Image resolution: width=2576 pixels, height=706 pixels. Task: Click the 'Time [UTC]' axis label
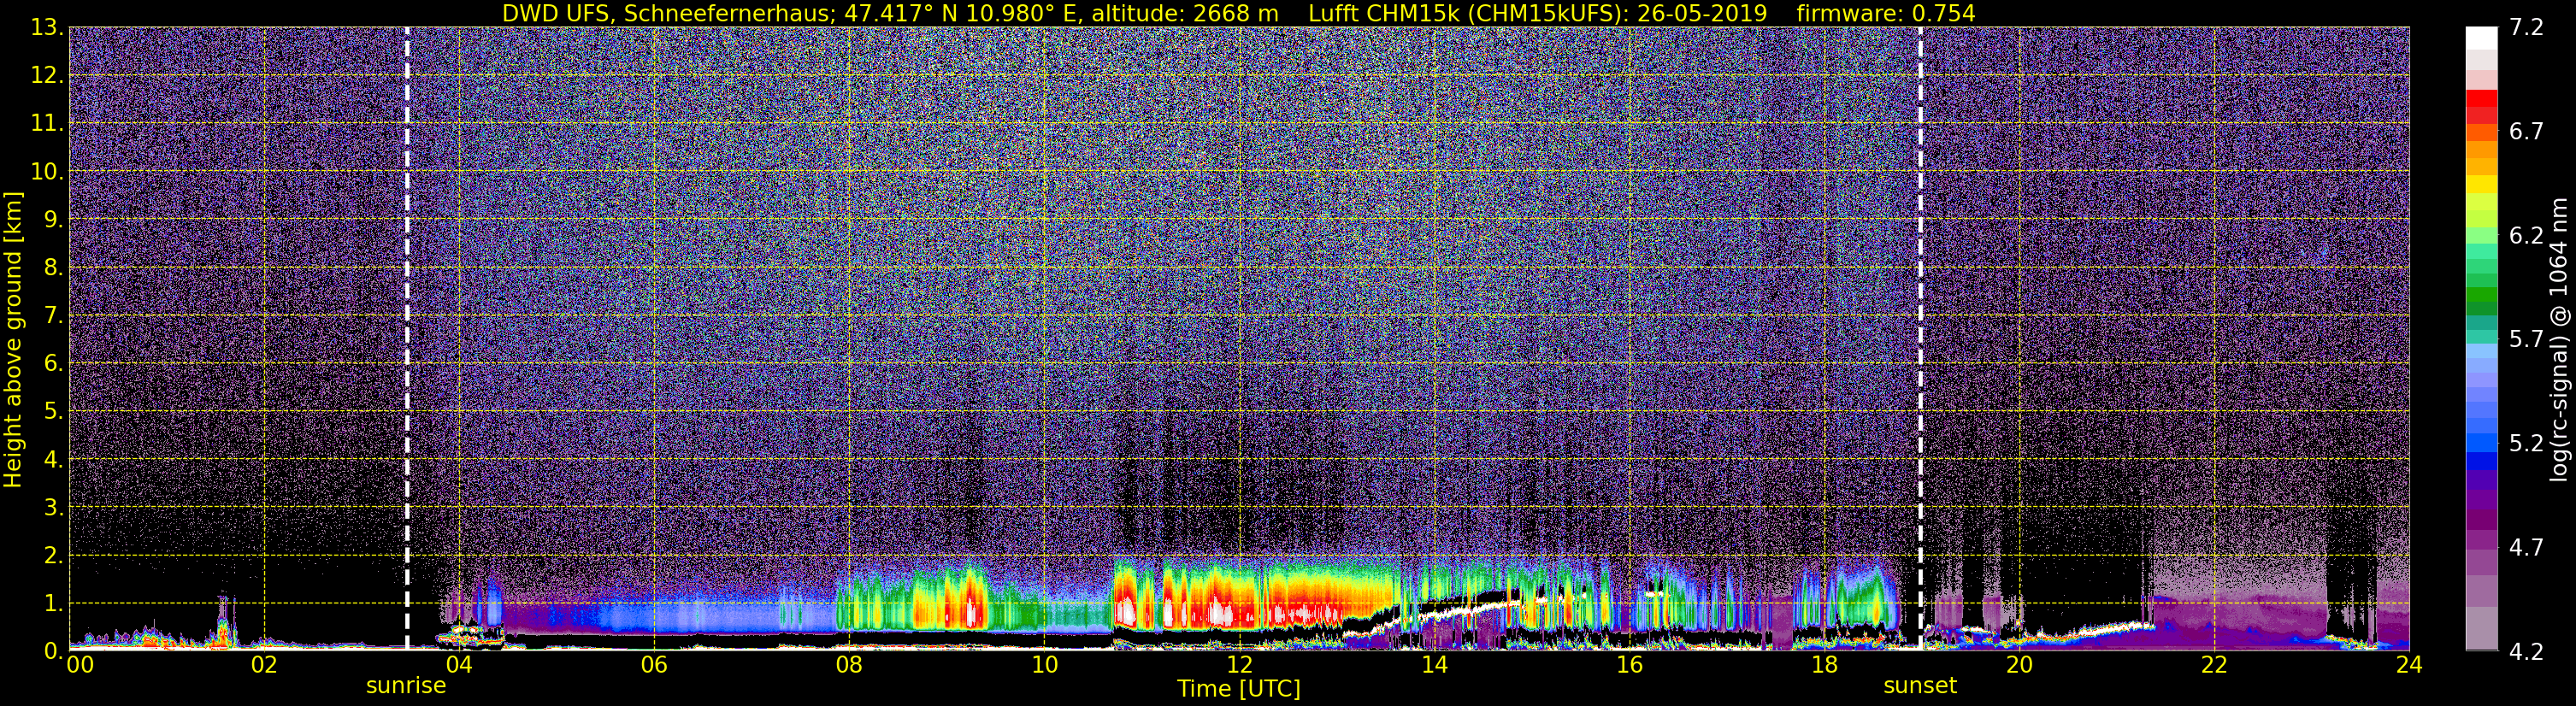(x=1239, y=688)
